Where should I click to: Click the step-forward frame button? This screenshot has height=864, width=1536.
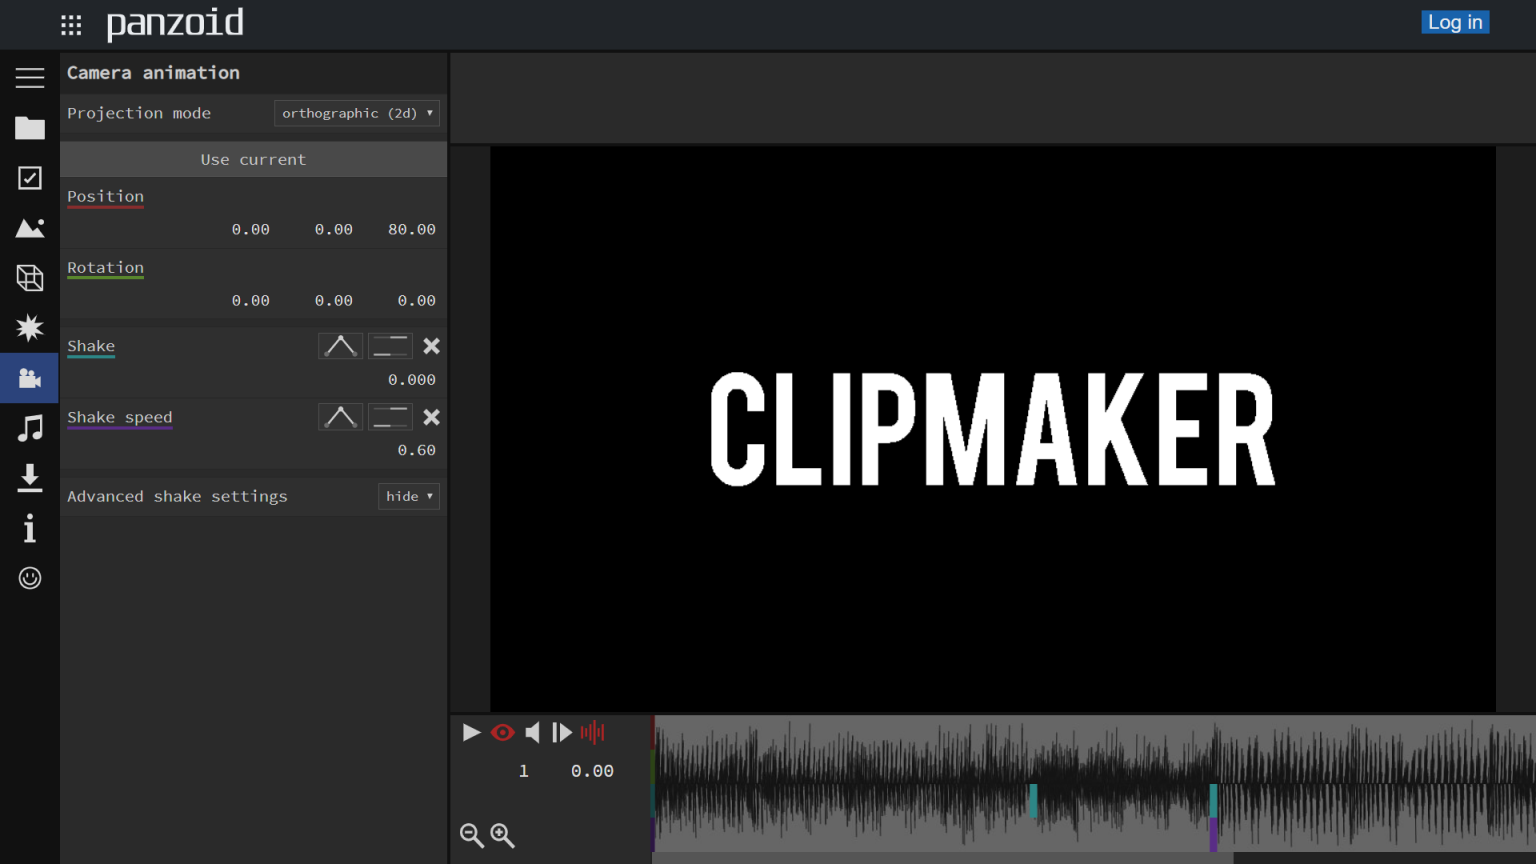562,733
